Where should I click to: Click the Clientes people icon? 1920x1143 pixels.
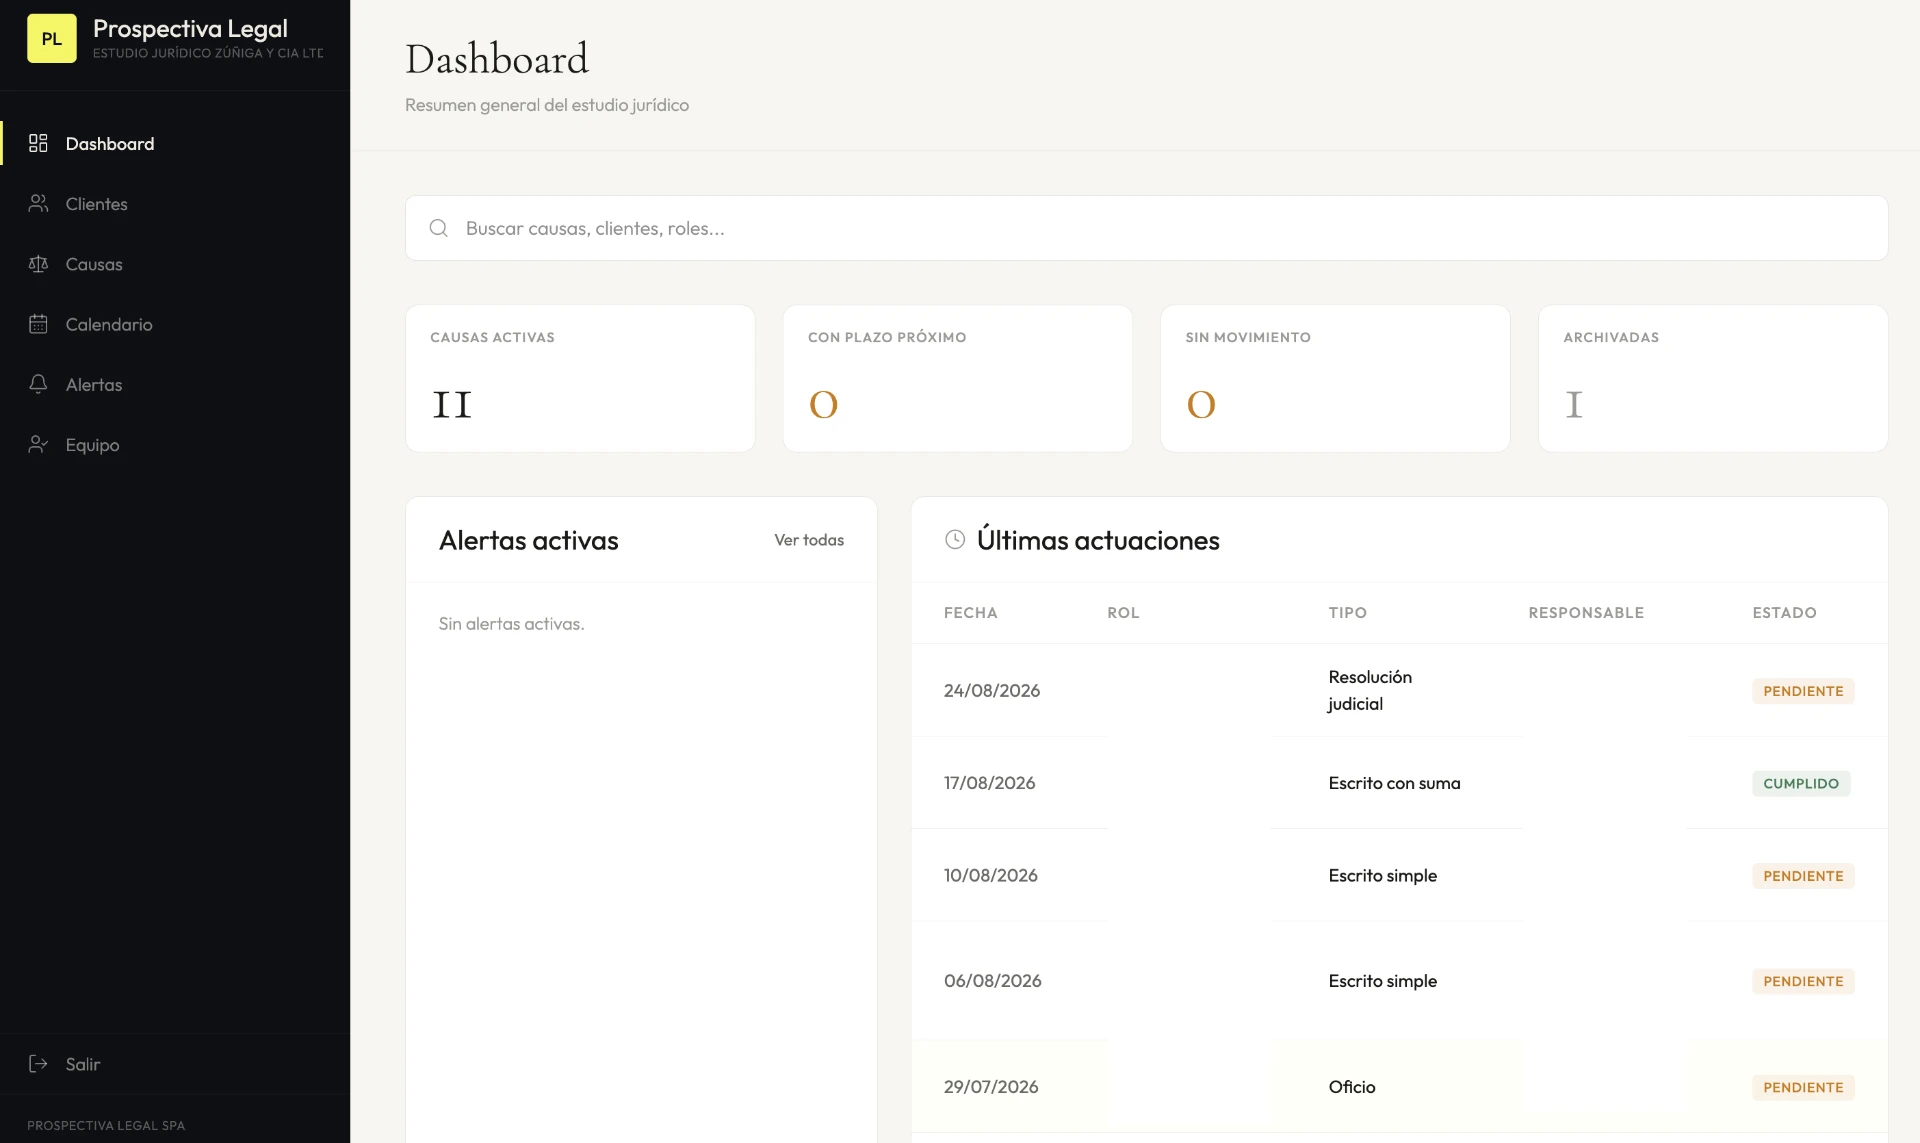click(x=38, y=204)
